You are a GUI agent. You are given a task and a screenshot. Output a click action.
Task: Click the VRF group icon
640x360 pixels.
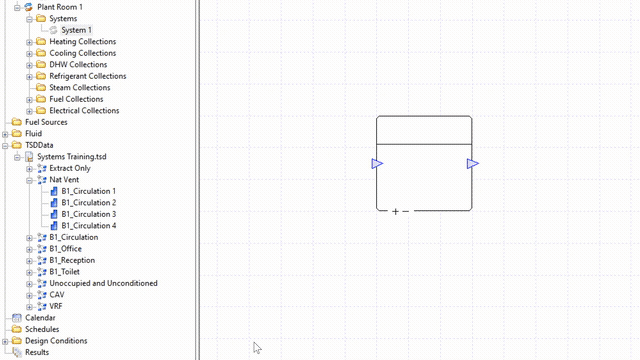42,306
